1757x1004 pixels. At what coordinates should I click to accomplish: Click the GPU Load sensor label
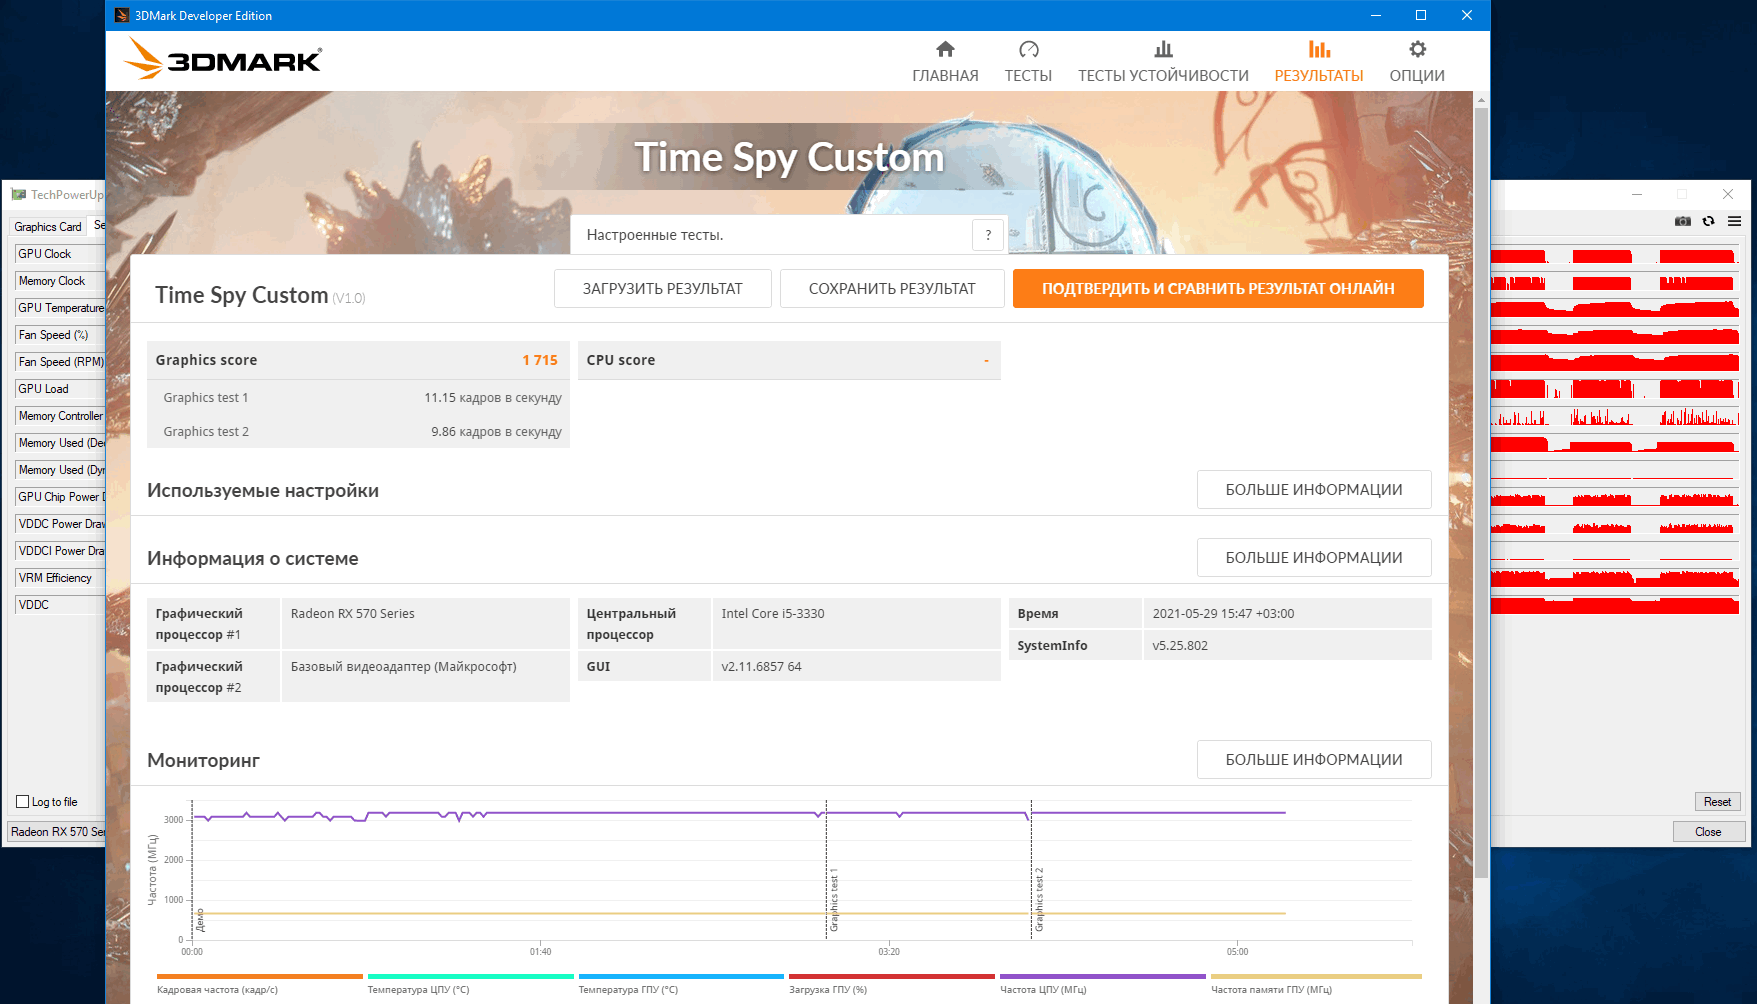click(x=60, y=389)
